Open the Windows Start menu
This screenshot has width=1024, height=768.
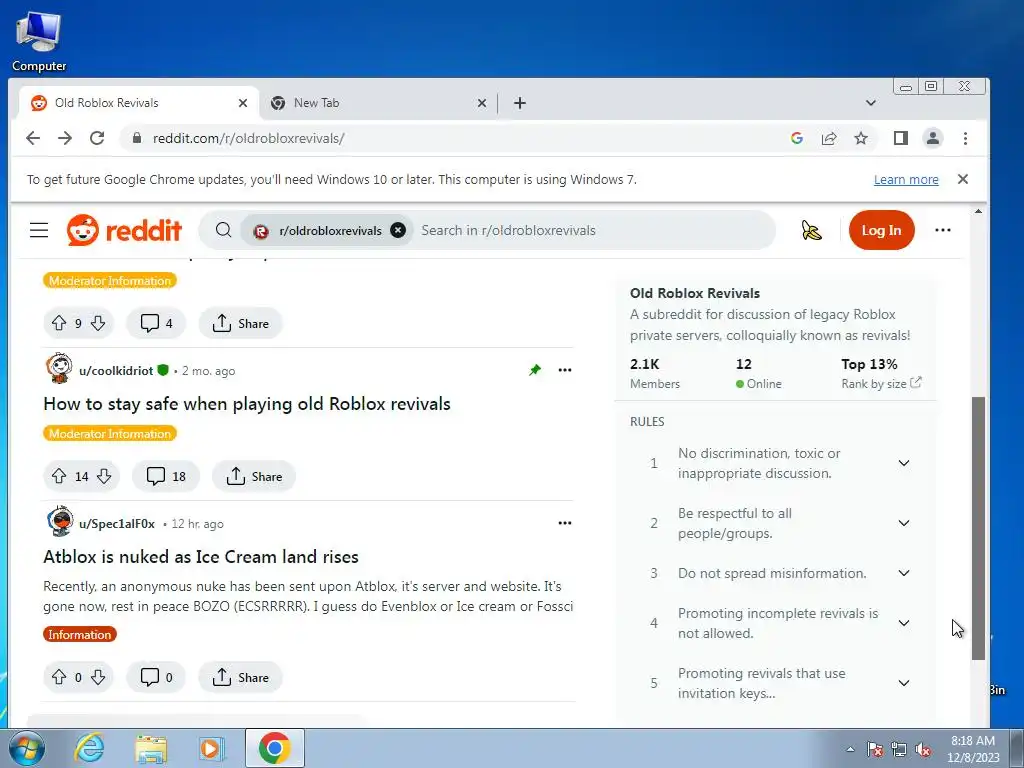pos(27,748)
